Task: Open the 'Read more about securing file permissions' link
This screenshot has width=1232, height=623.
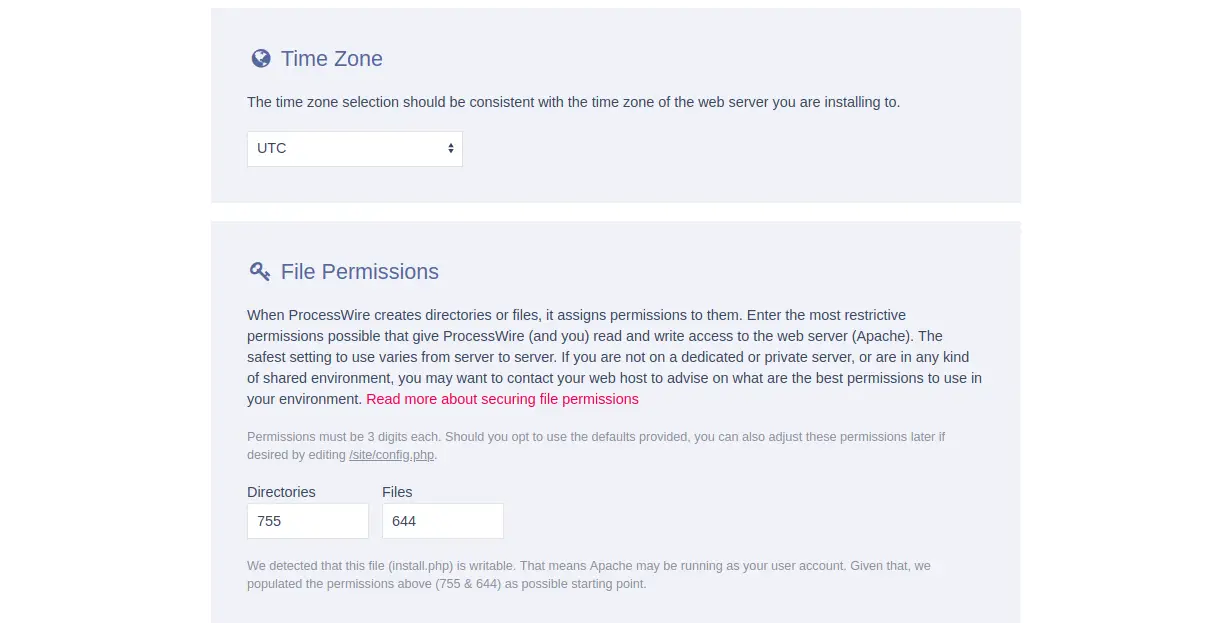Action: 502,399
